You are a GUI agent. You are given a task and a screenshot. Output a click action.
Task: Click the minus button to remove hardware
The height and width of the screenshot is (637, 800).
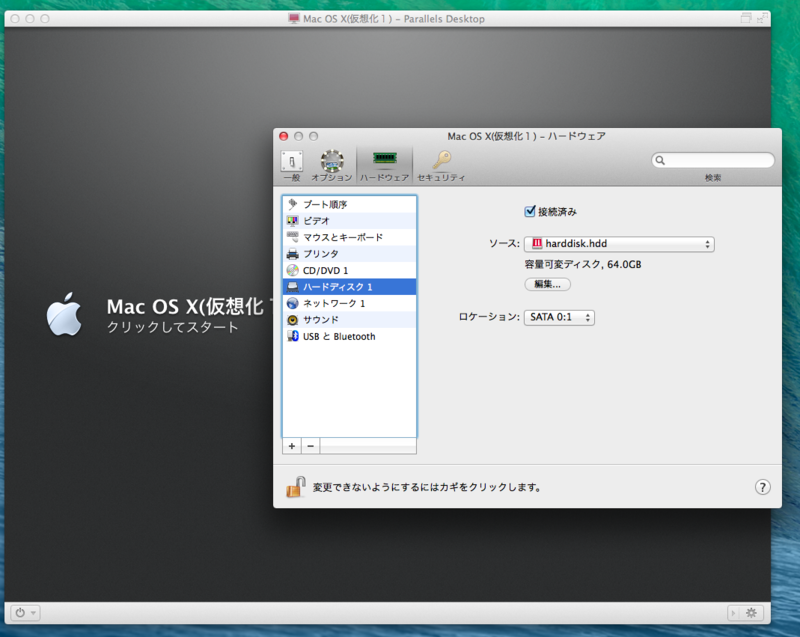(311, 446)
